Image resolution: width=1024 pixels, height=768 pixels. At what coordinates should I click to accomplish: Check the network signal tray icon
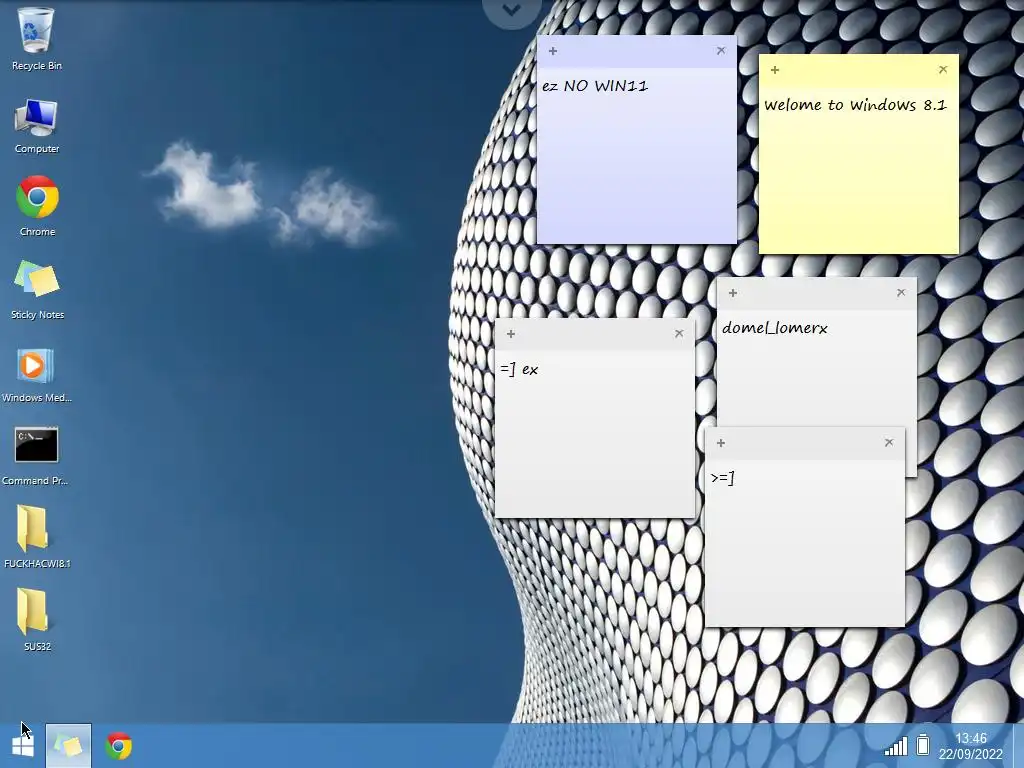pos(895,746)
